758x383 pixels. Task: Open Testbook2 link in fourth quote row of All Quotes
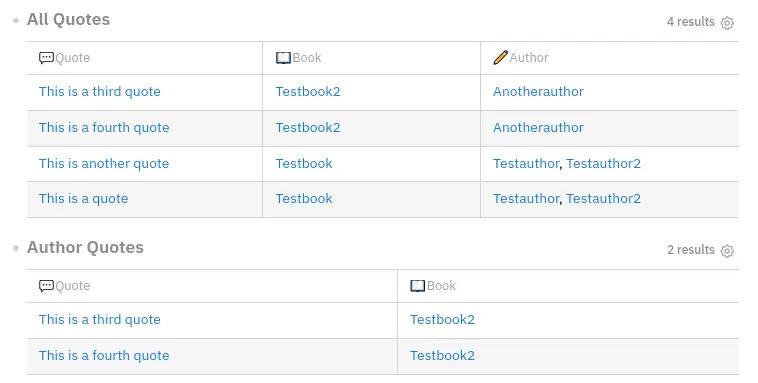308,128
